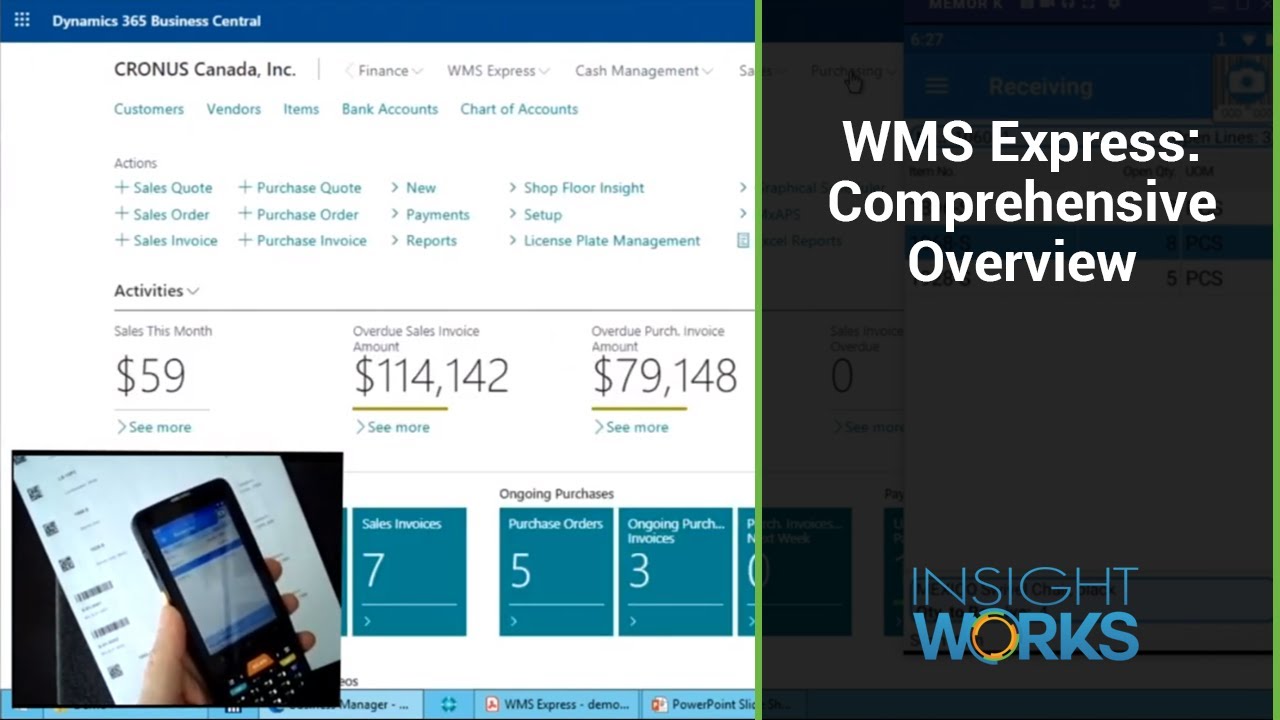Create a new Sales Invoice
1280x720 pixels.
[x=166, y=241]
